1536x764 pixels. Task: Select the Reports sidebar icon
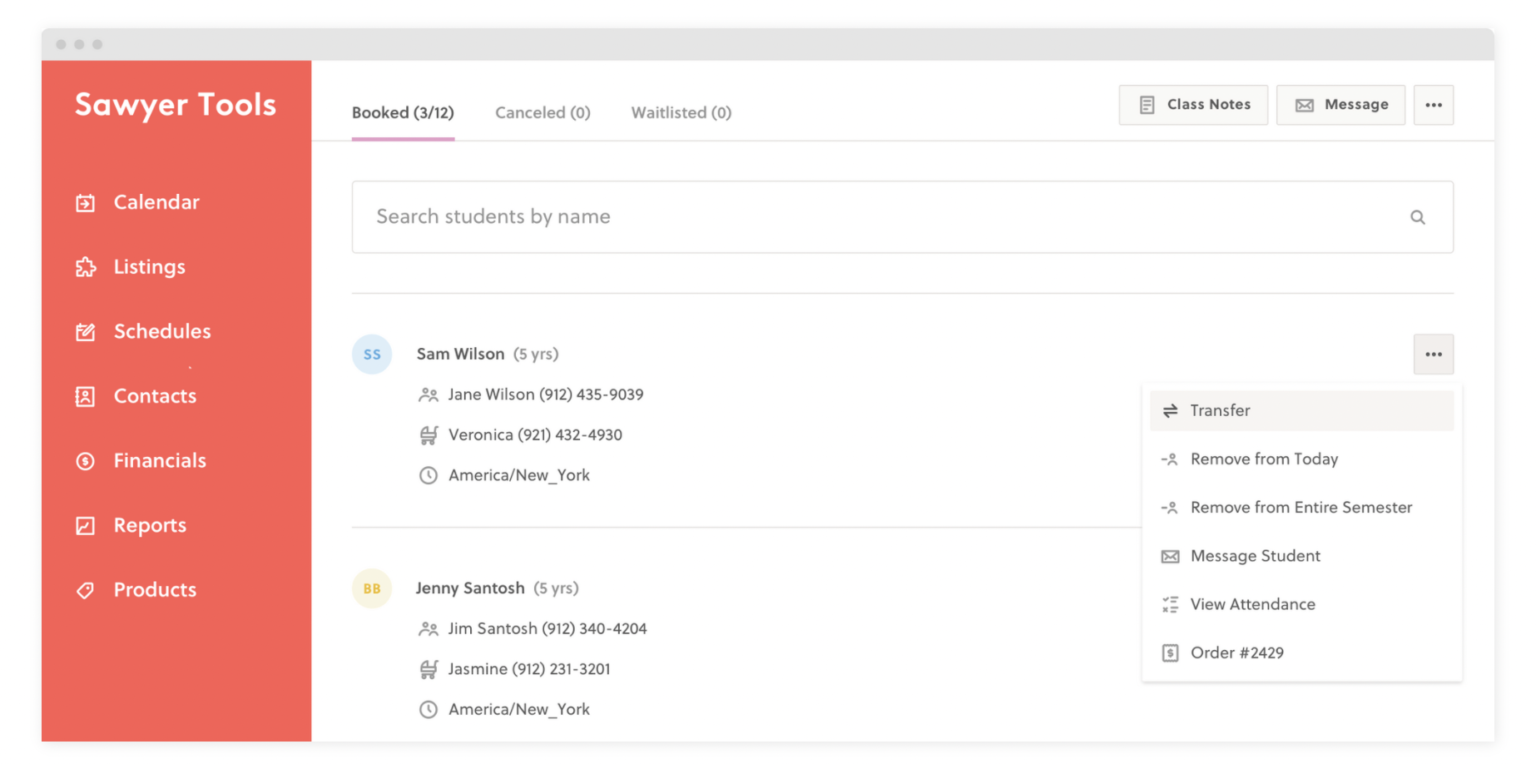pyautogui.click(x=85, y=525)
